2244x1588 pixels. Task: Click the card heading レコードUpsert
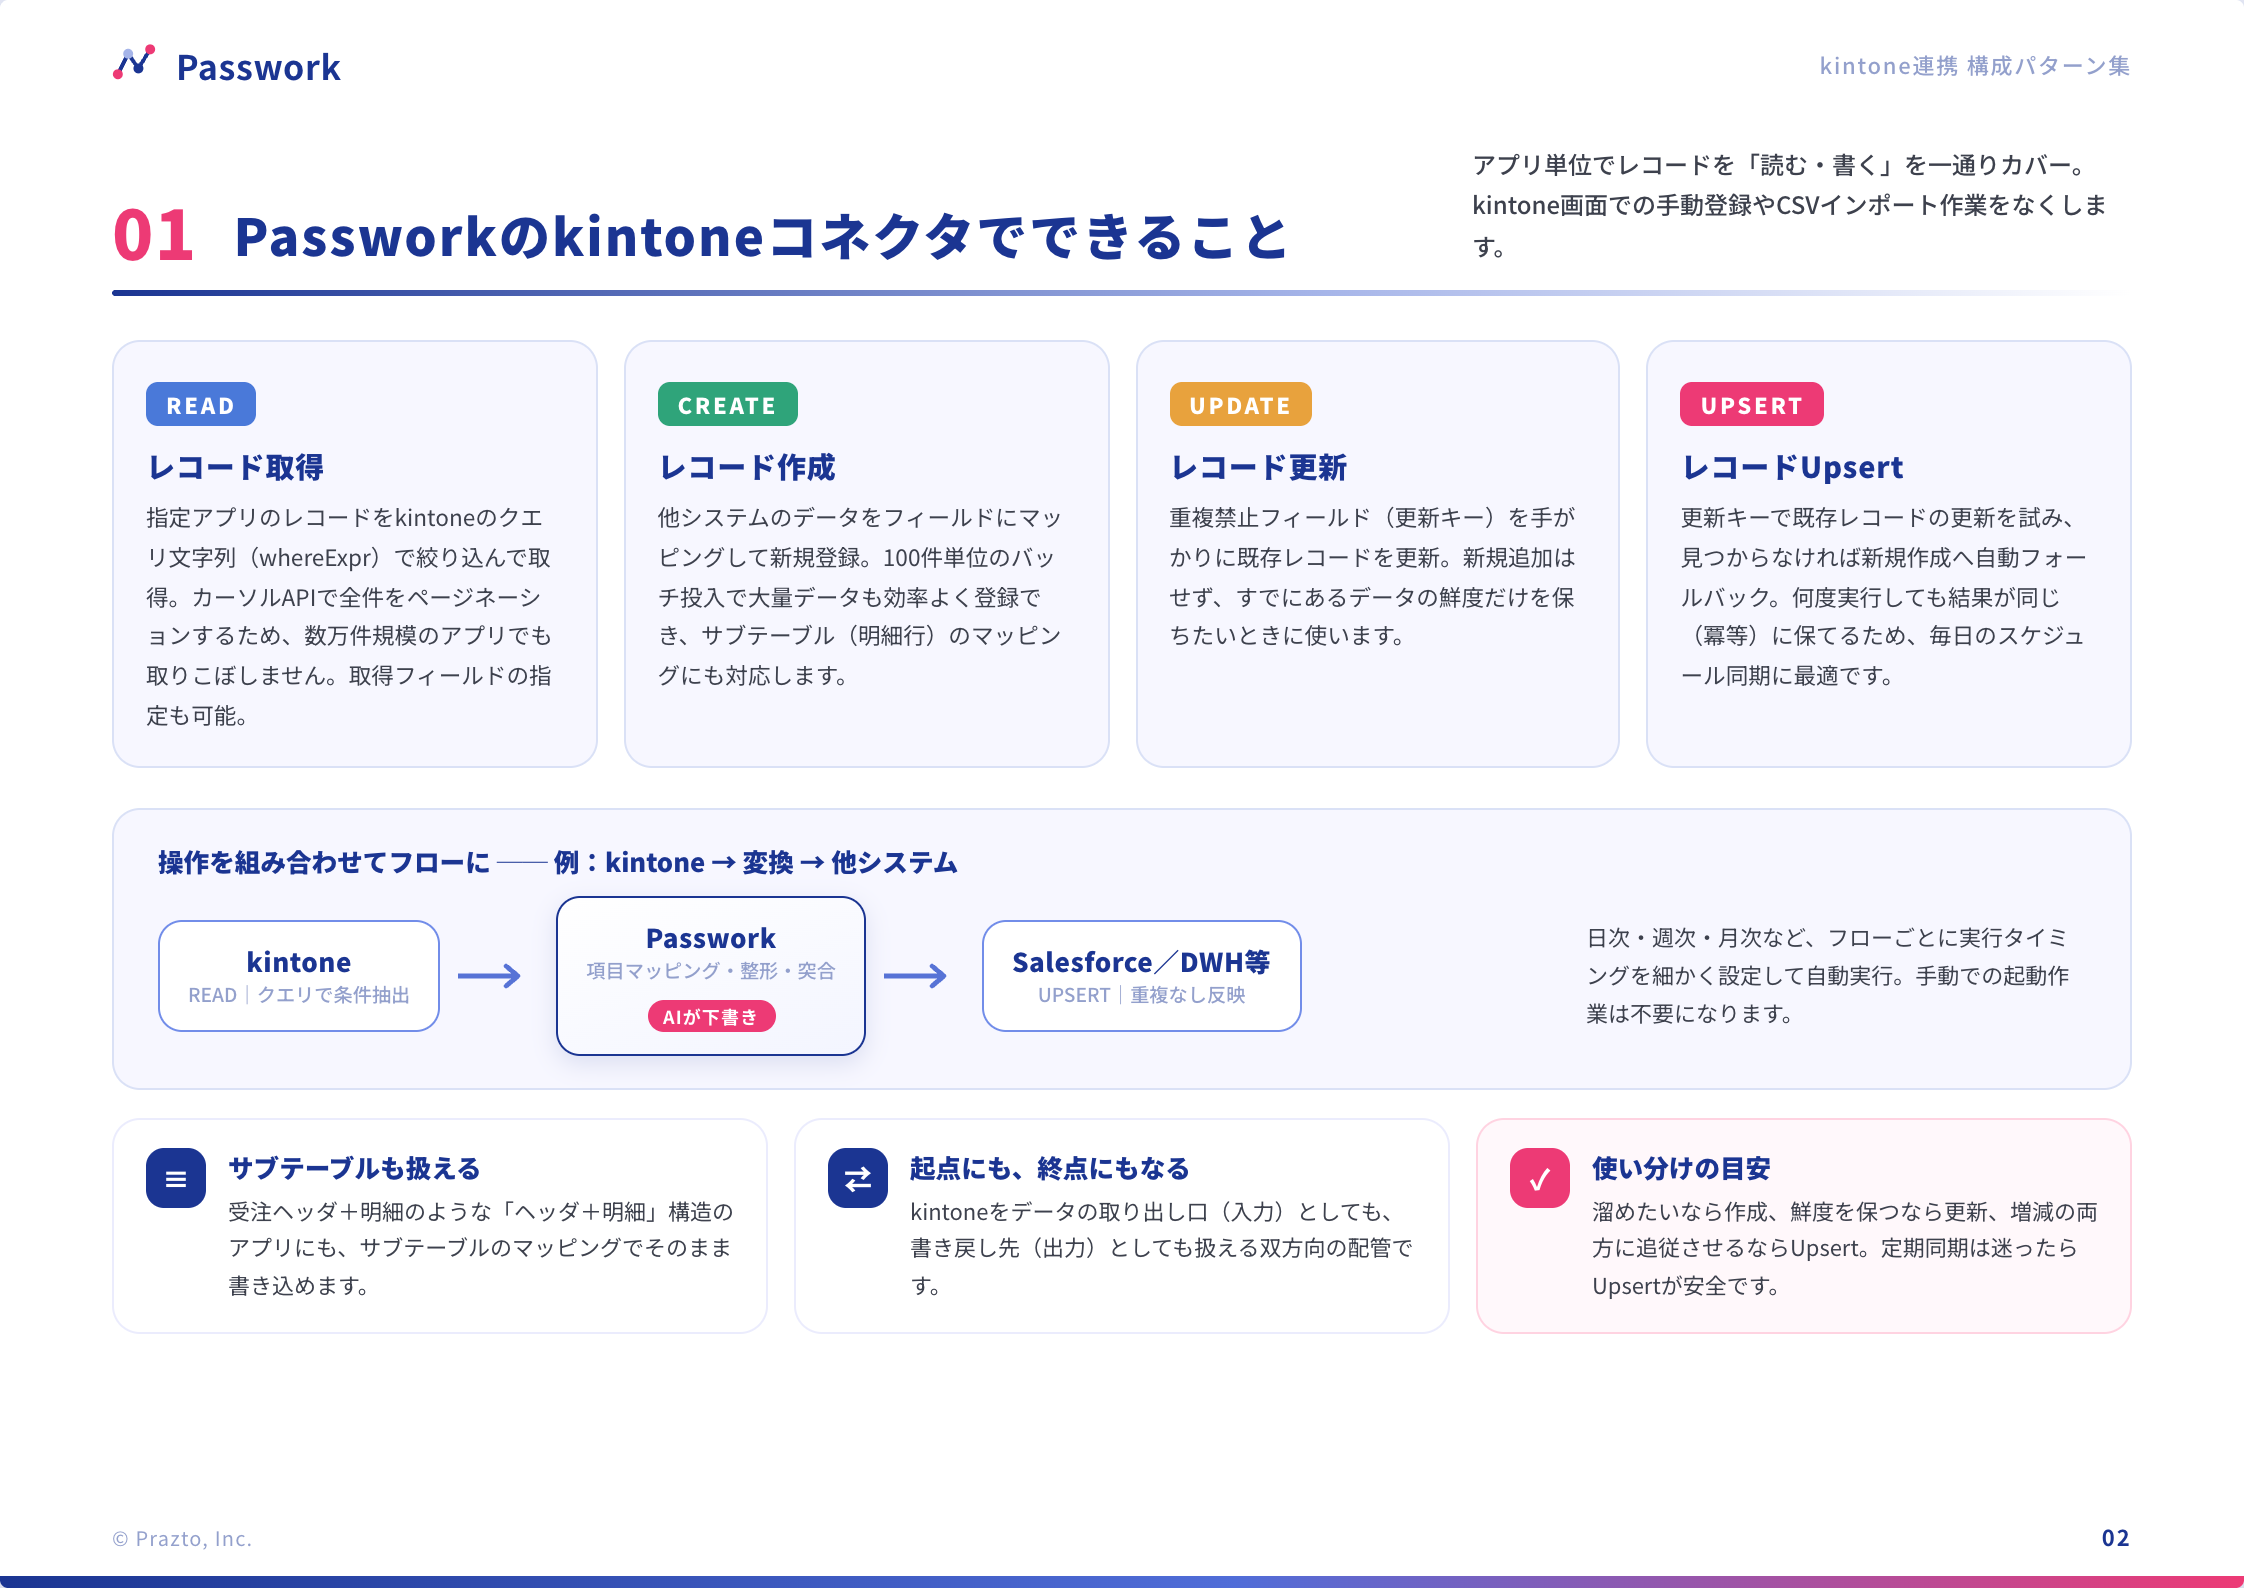point(1792,467)
